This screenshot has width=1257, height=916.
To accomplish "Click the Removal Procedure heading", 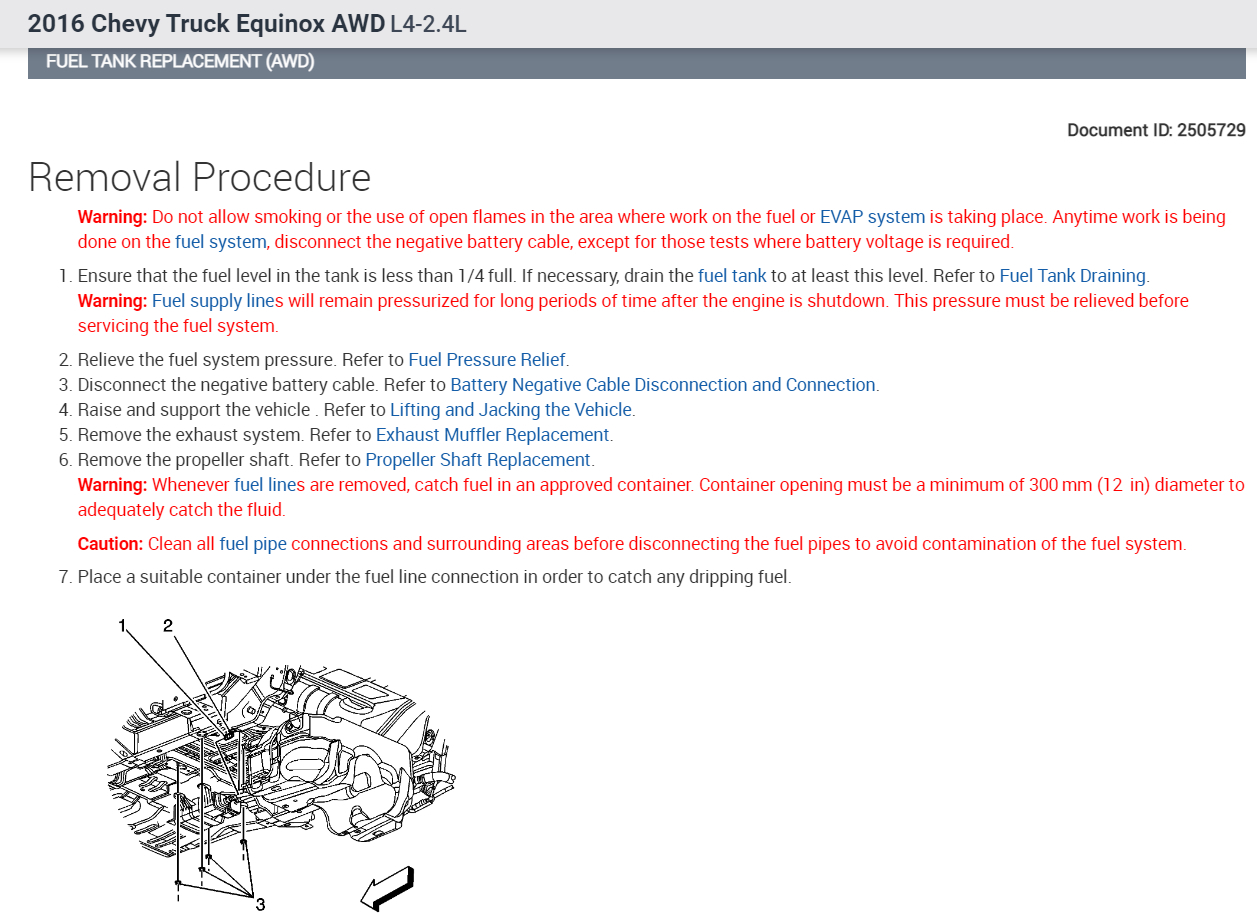I will (200, 177).
